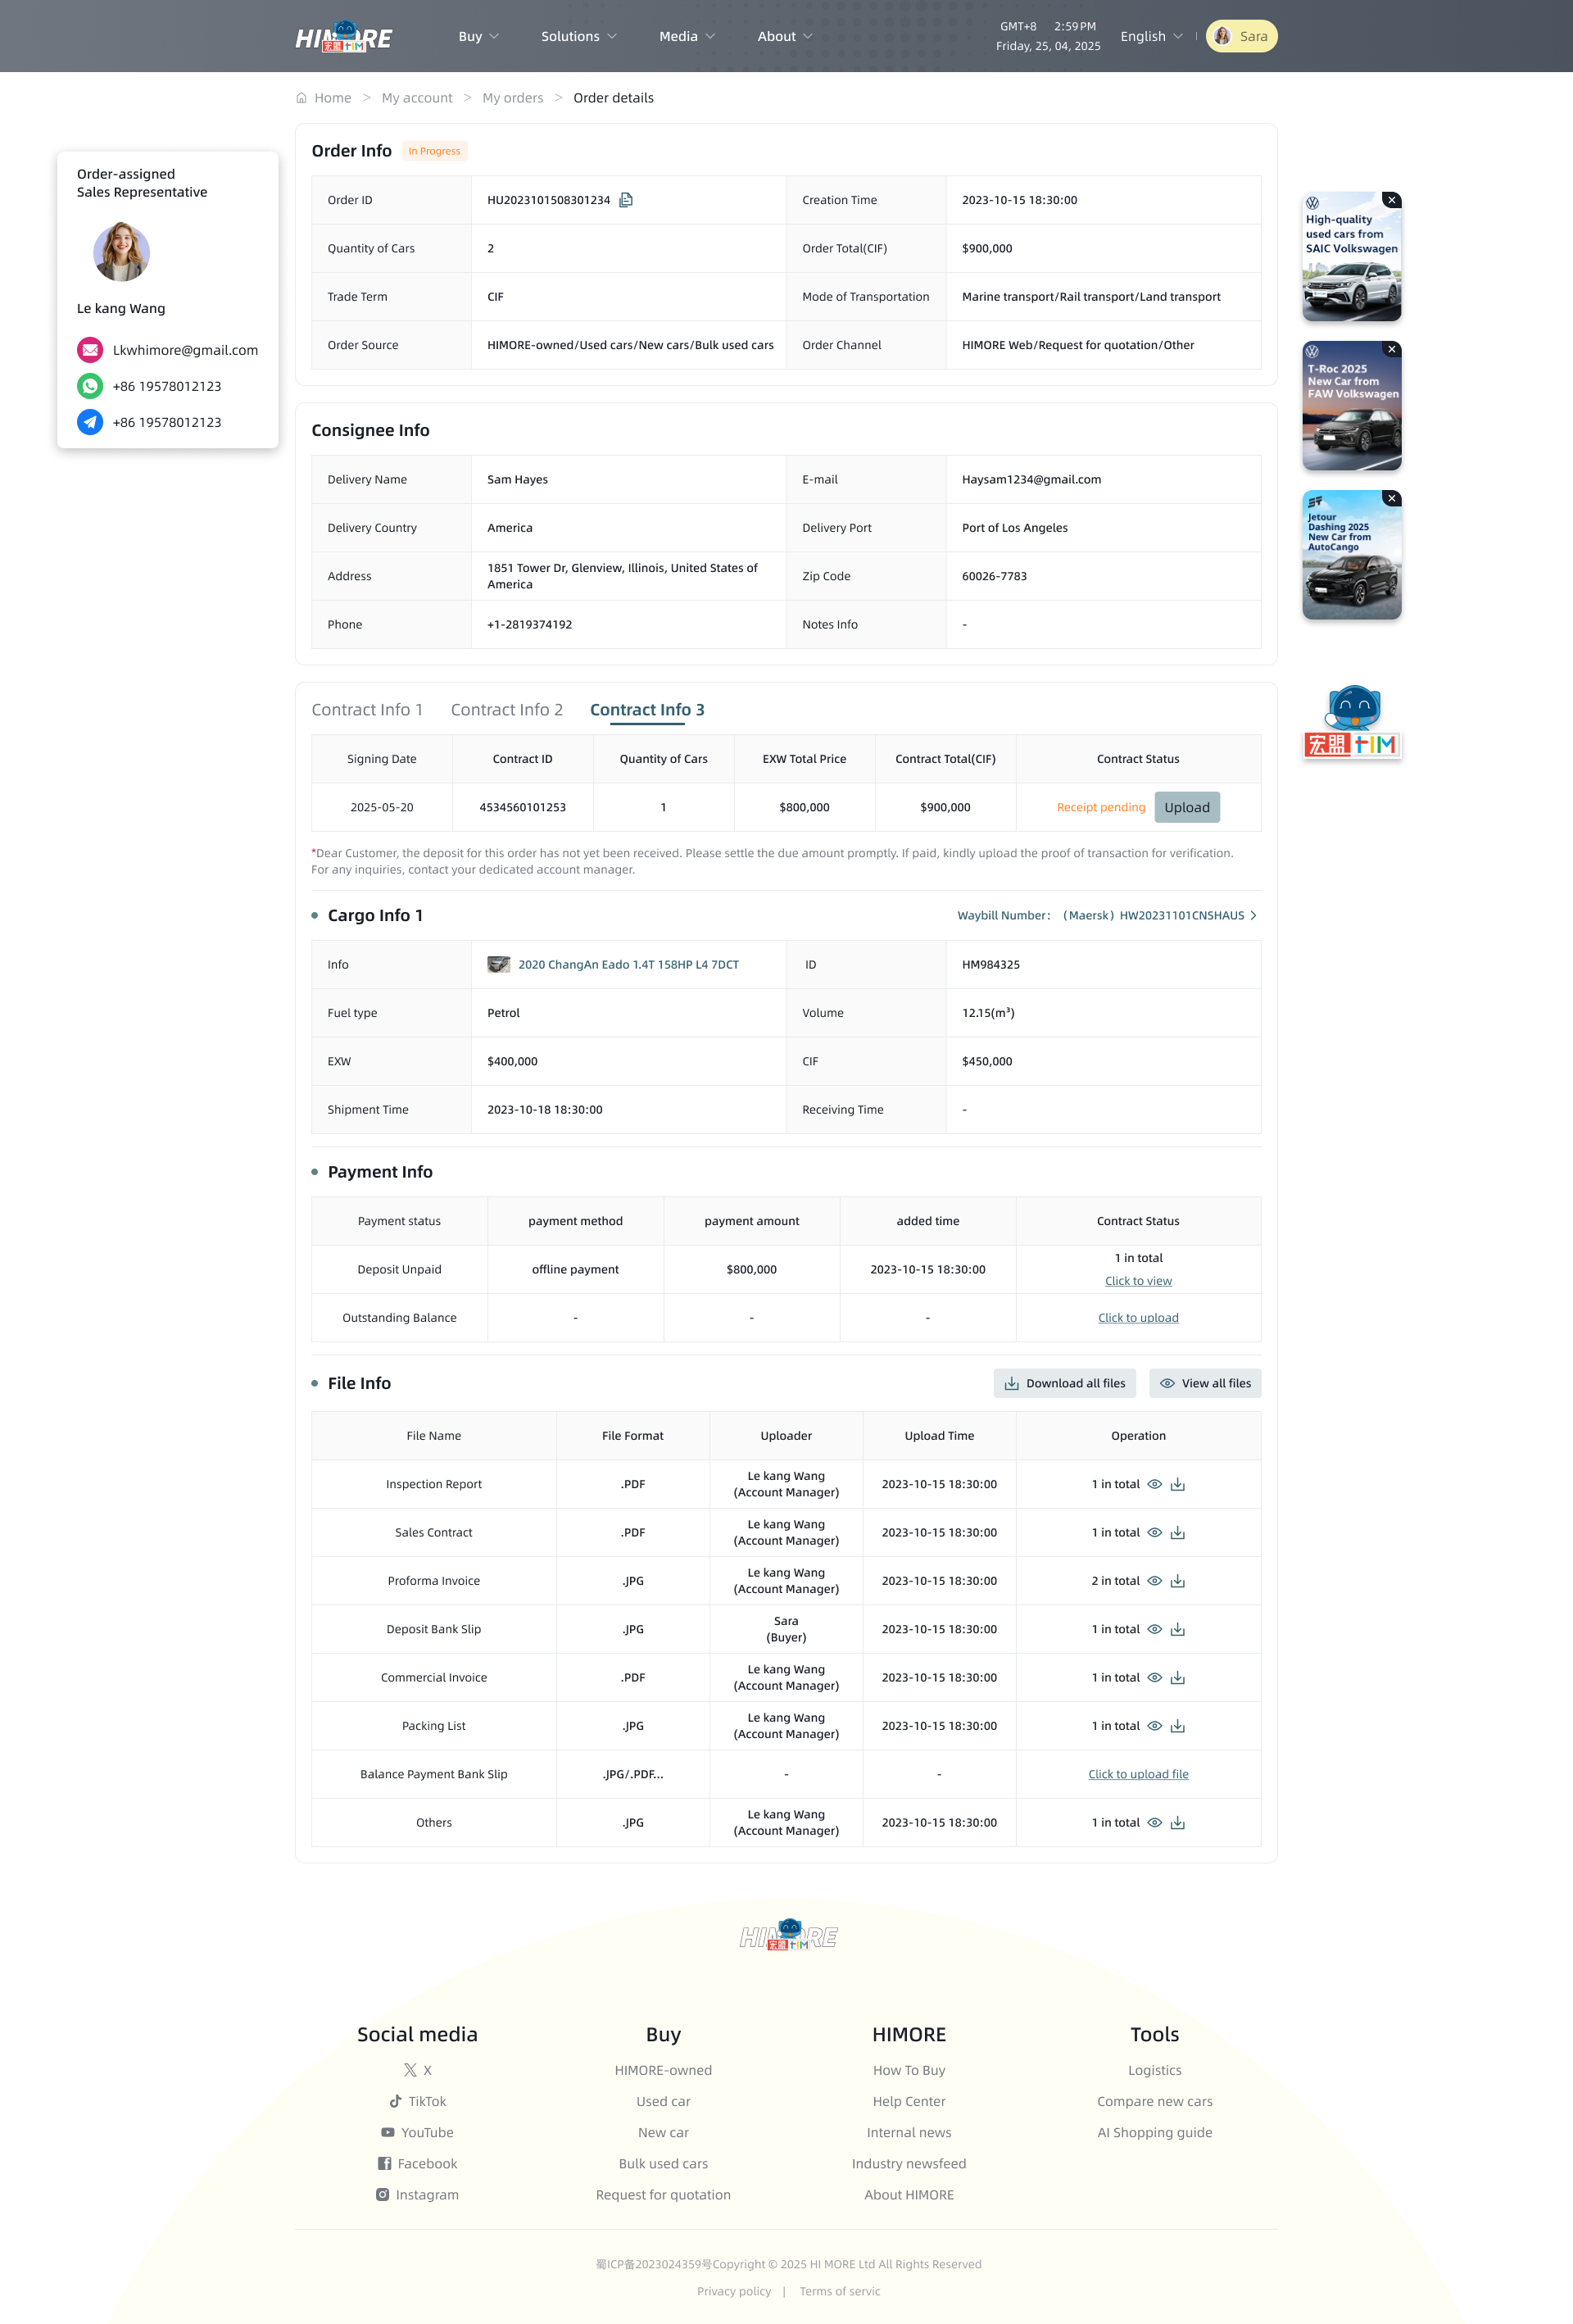The height and width of the screenshot is (2324, 1573).
Task: Click the Telegram contact icon
Action: point(90,422)
